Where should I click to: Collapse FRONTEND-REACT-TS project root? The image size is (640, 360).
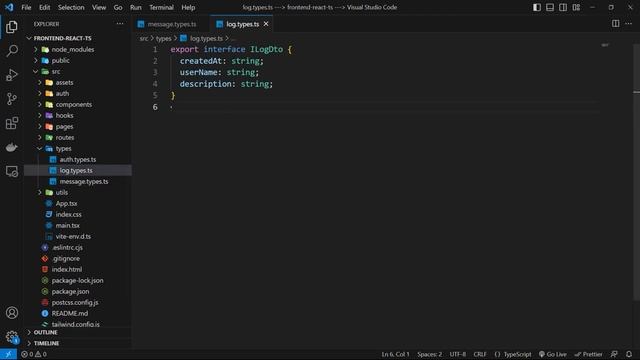(x=62, y=38)
